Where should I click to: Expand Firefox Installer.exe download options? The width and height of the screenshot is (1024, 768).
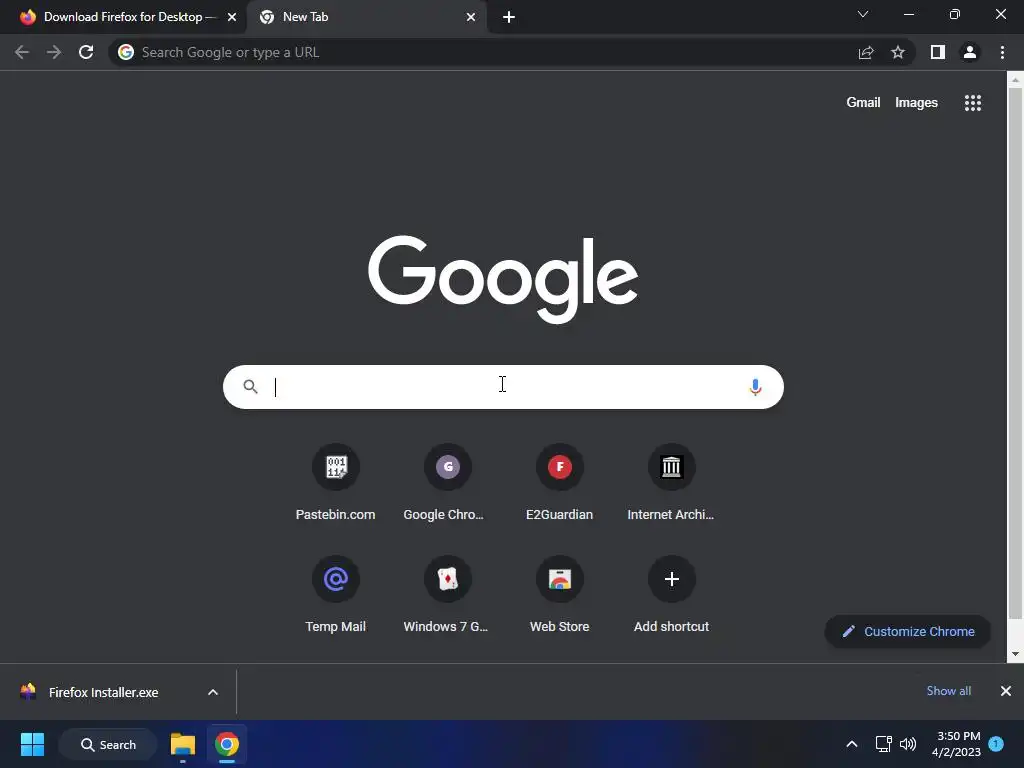coord(213,692)
